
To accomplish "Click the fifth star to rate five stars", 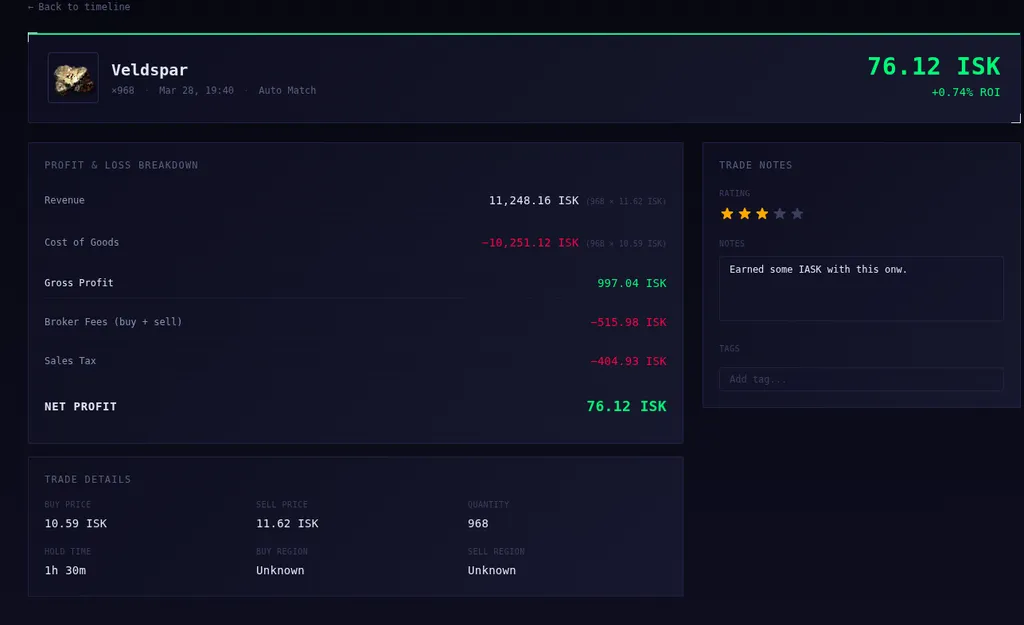I will pyautogui.click(x=795, y=213).
